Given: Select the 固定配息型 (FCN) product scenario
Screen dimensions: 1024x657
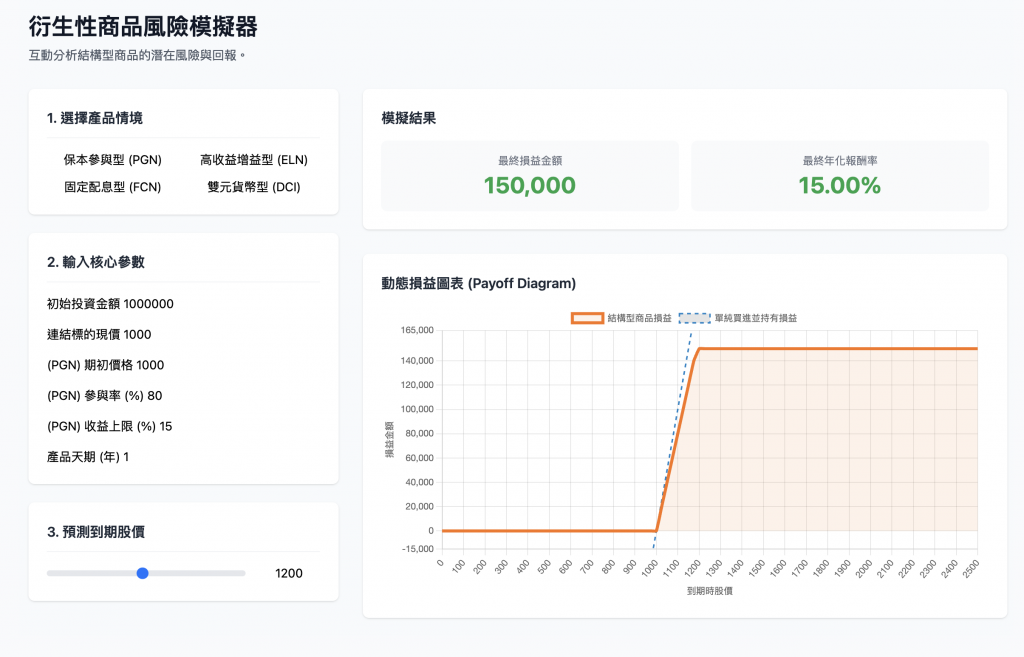Looking at the screenshot, I should tap(112, 187).
